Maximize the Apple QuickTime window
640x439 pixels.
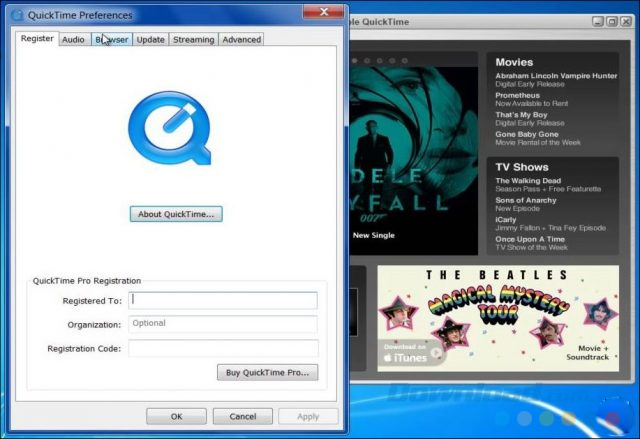(x=612, y=22)
